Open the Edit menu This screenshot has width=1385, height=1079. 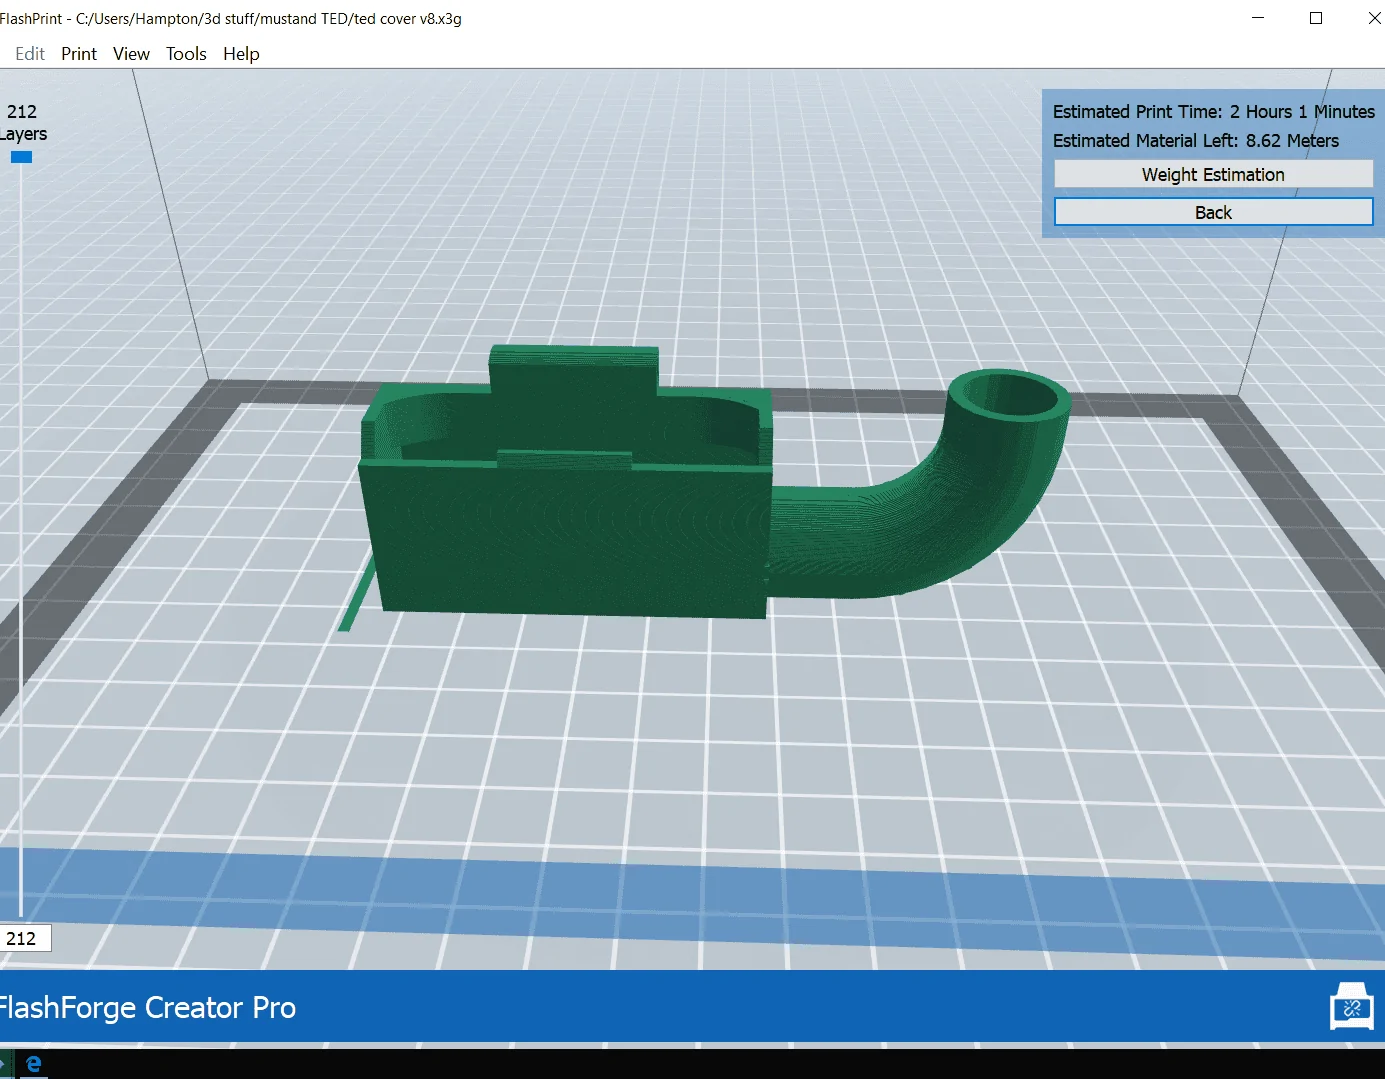[29, 54]
